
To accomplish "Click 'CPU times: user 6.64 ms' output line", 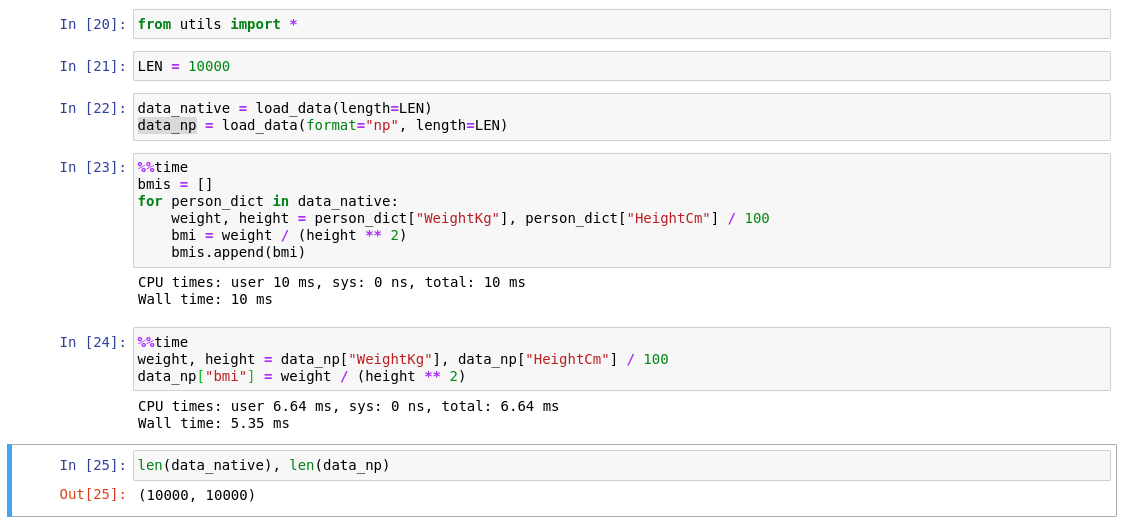I will (348, 406).
